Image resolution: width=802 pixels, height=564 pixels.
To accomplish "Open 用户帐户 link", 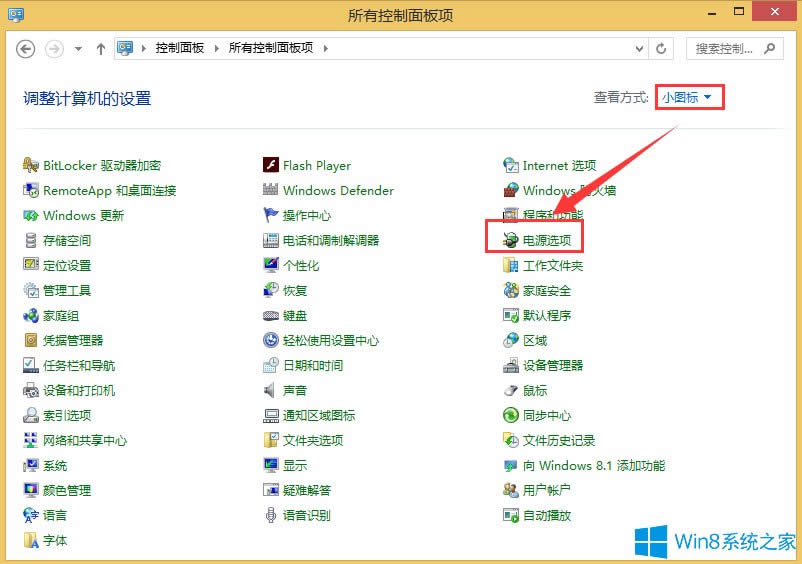I will coord(546,491).
